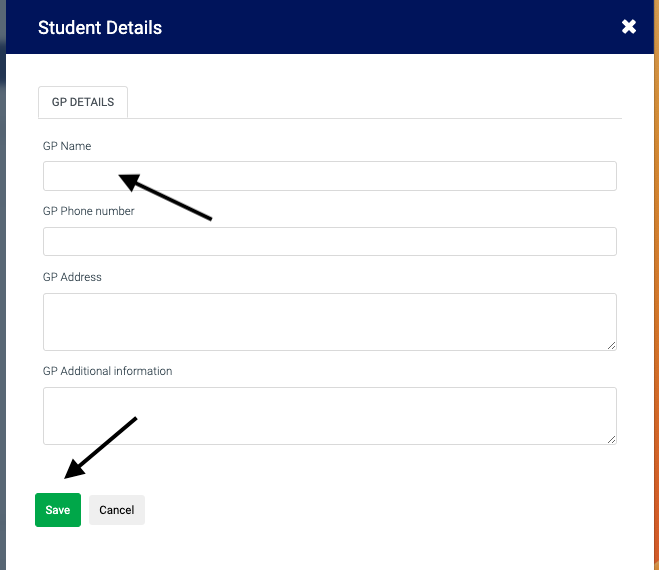Select the 'GP Address' label text

(x=72, y=277)
